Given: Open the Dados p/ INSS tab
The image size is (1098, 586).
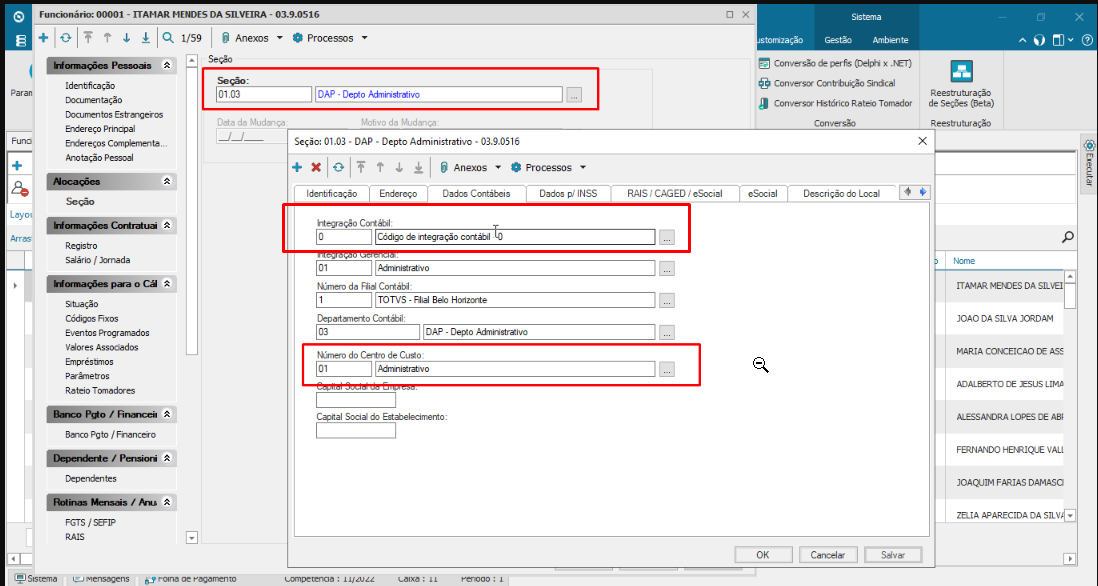Looking at the screenshot, I should point(569,193).
